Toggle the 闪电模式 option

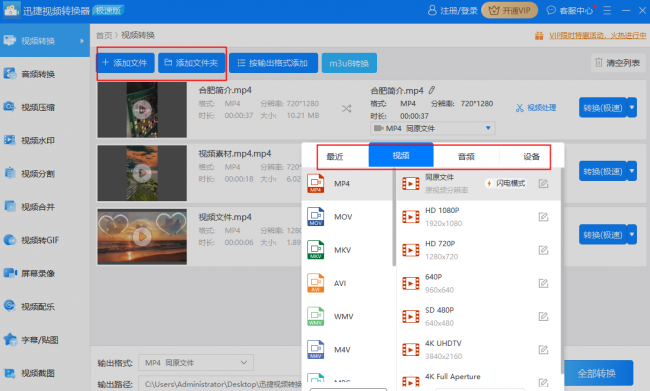(506, 183)
